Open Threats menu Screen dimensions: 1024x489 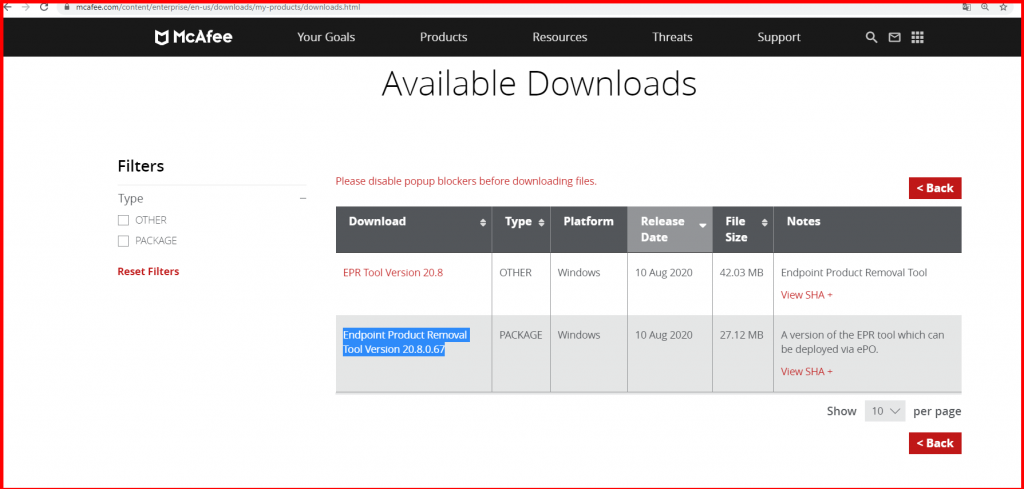672,37
